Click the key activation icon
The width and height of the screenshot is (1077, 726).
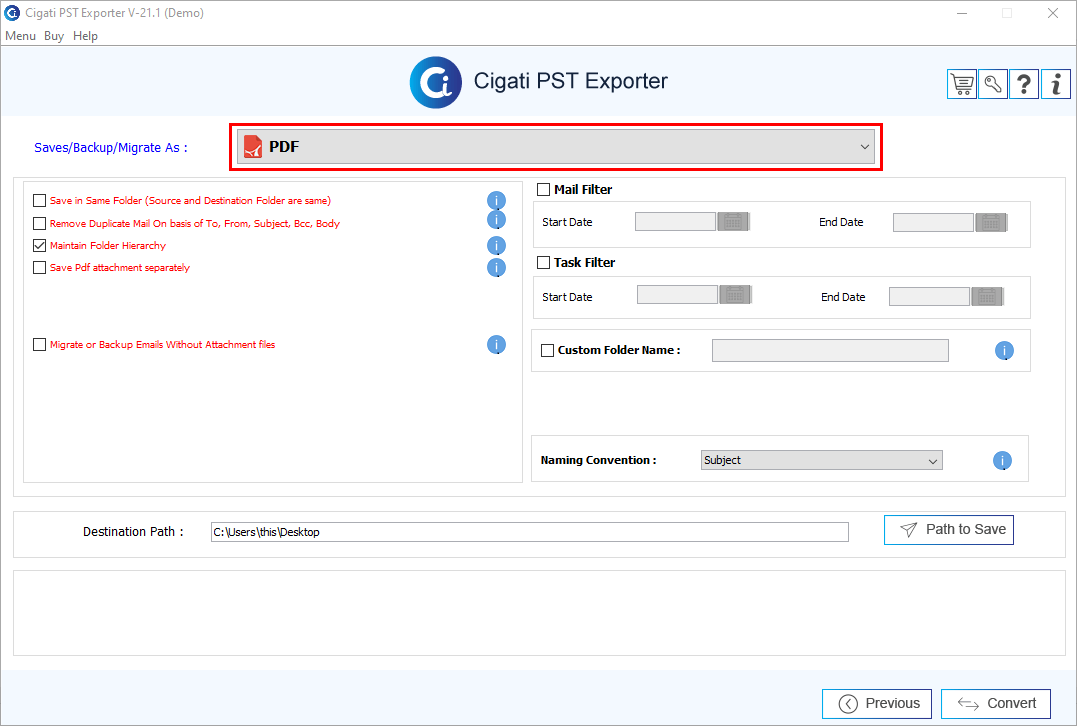(993, 84)
